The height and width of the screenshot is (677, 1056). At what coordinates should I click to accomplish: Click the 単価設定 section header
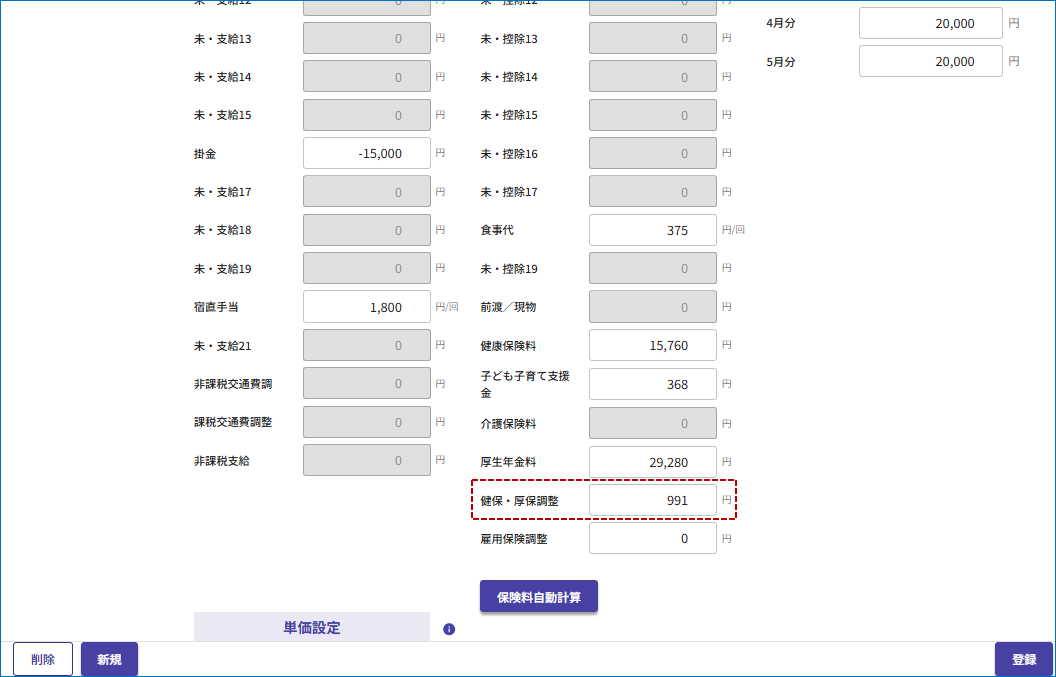coord(311,628)
